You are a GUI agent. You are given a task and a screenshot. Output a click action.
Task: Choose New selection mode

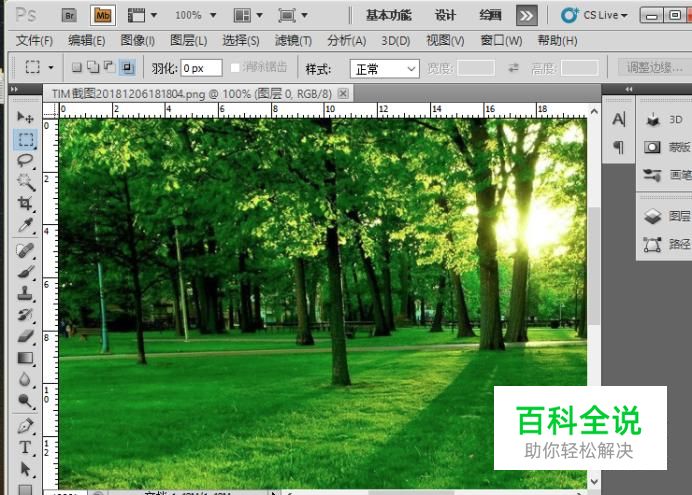77,67
